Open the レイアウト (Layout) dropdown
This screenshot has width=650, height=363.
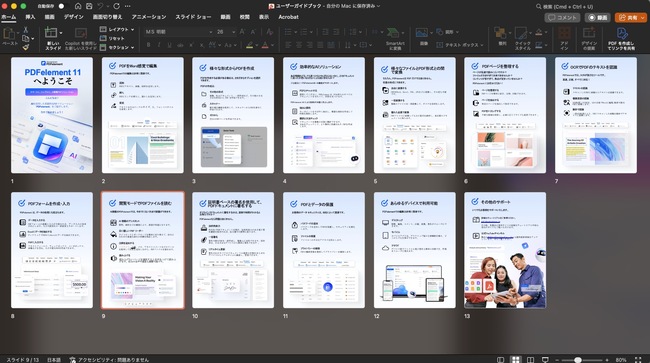[117, 29]
